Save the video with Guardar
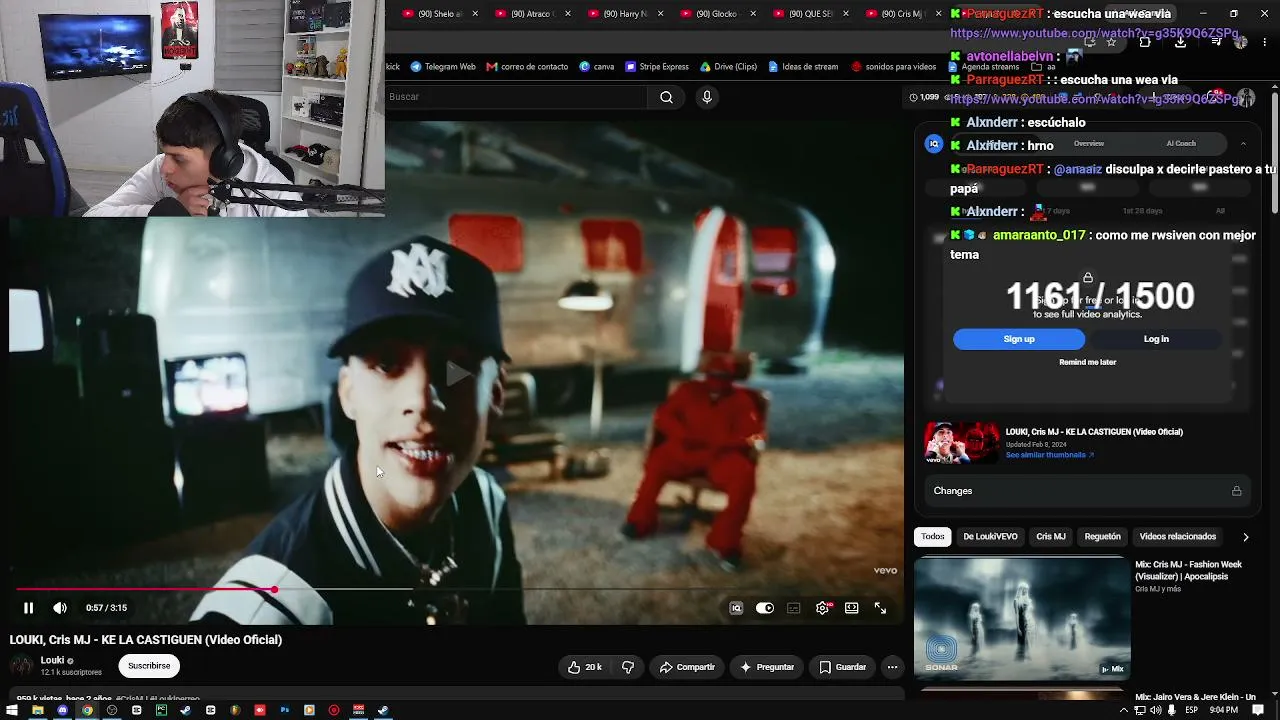Screen dimensions: 1280x720 (x=843, y=667)
